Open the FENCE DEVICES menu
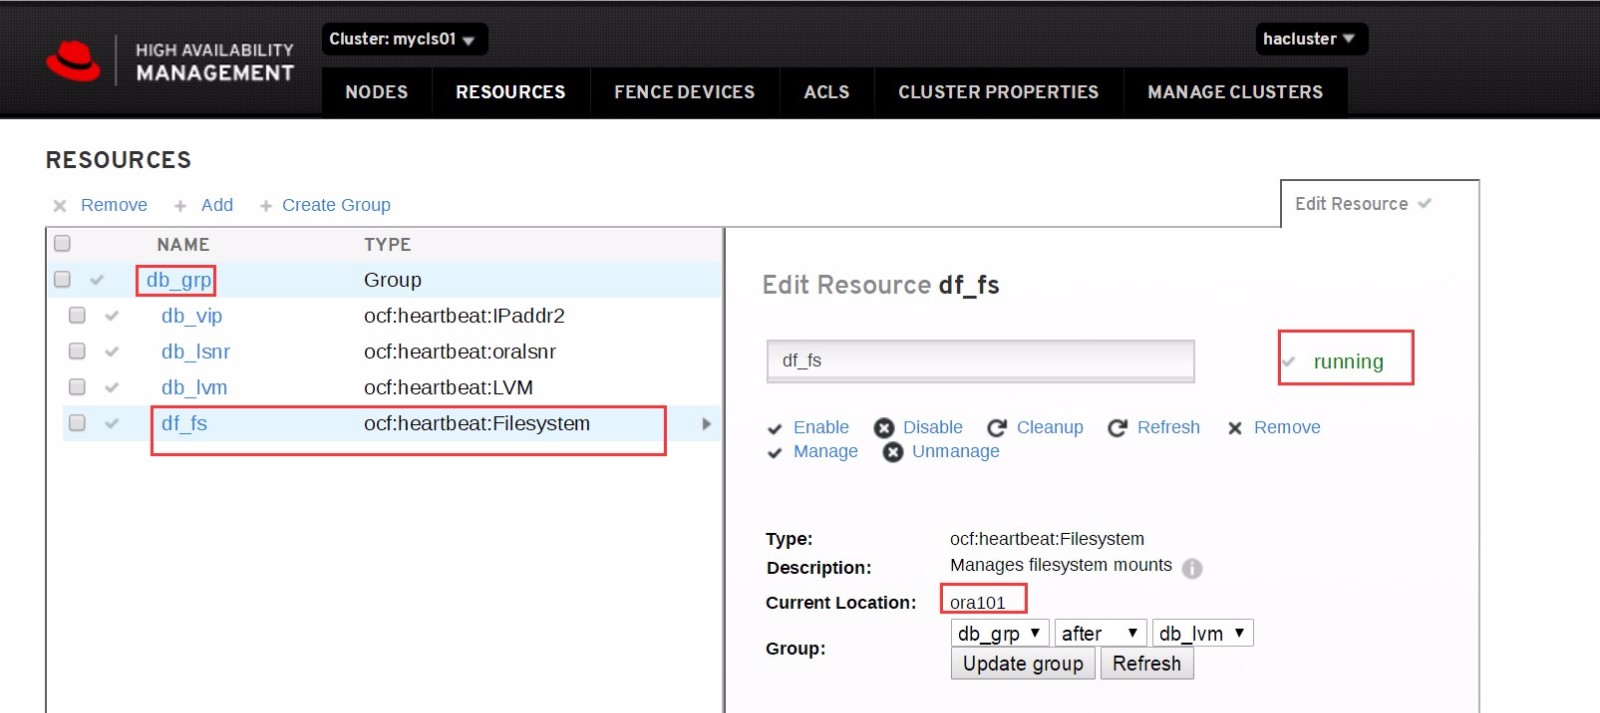The image size is (1600, 713). tap(685, 92)
